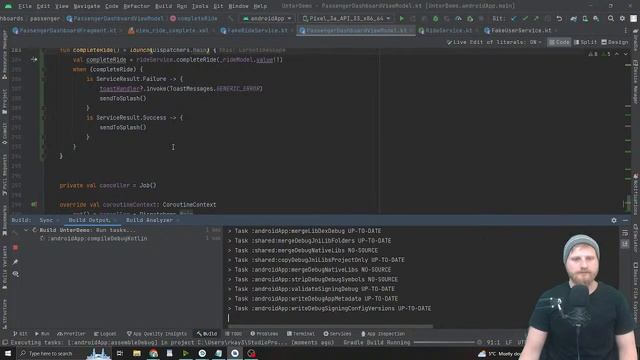
Task: Open the File menu
Action: click(x=24, y=6)
